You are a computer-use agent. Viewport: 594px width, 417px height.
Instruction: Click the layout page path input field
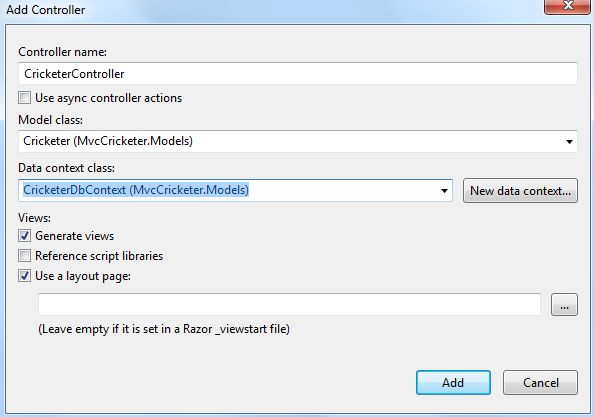(289, 304)
